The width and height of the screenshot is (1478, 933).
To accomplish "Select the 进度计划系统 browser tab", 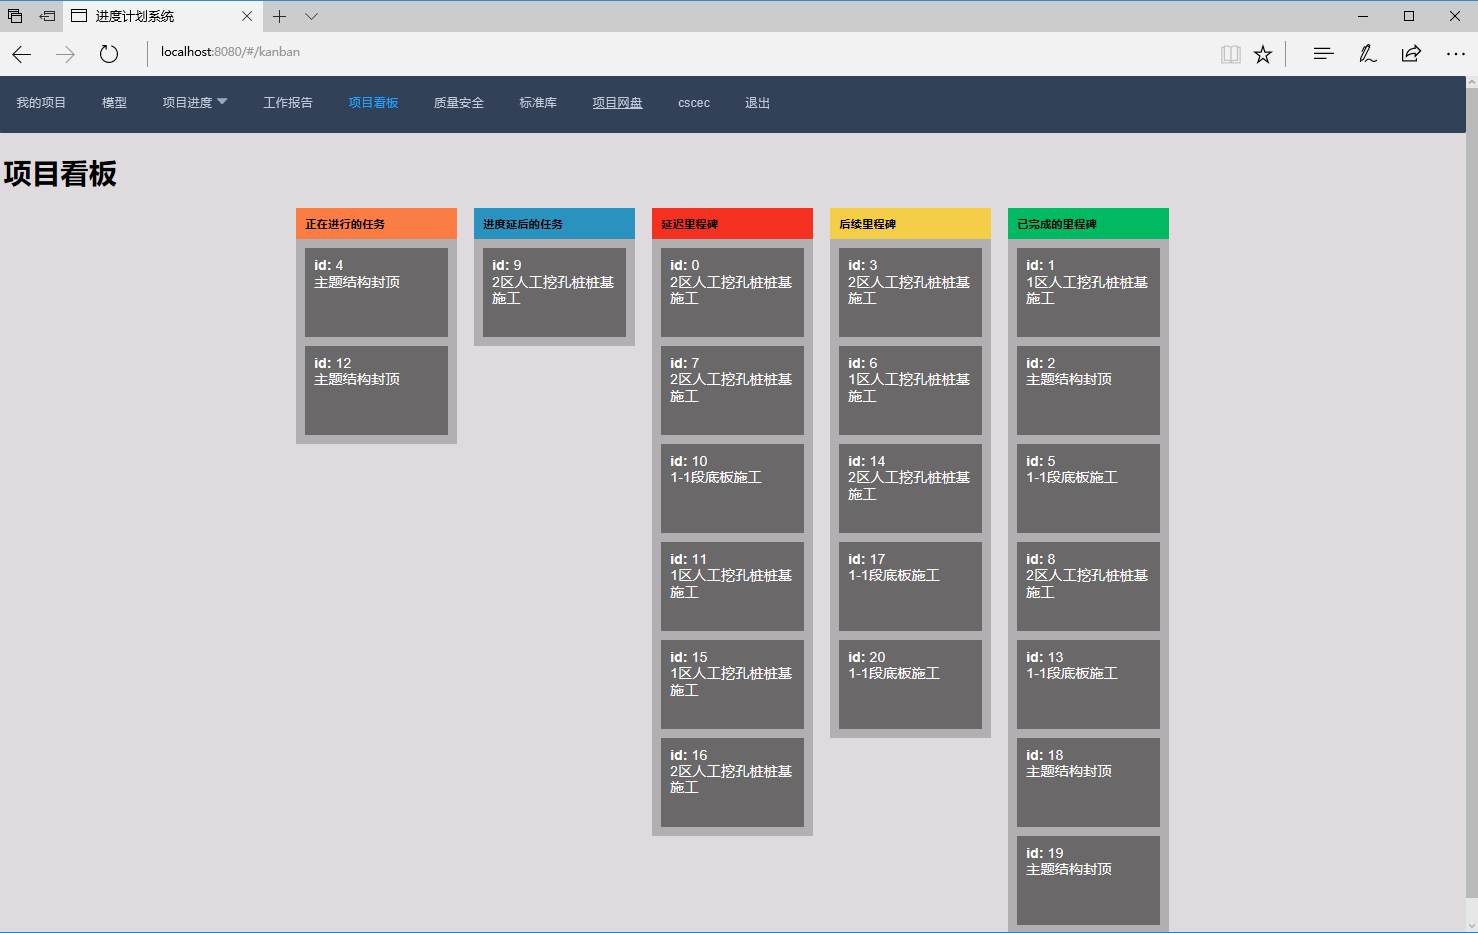I will click(x=163, y=16).
